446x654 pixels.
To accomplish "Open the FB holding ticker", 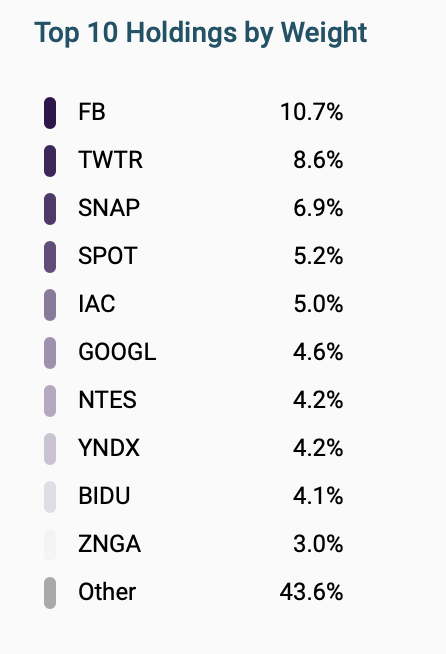I will point(92,112).
